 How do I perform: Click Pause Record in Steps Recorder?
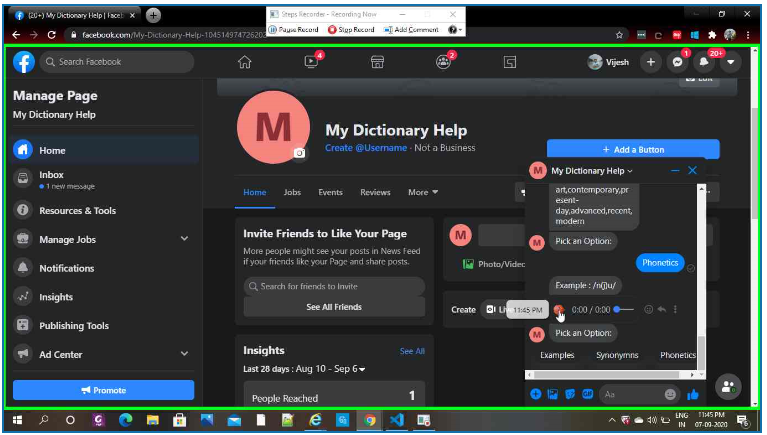[294, 29]
